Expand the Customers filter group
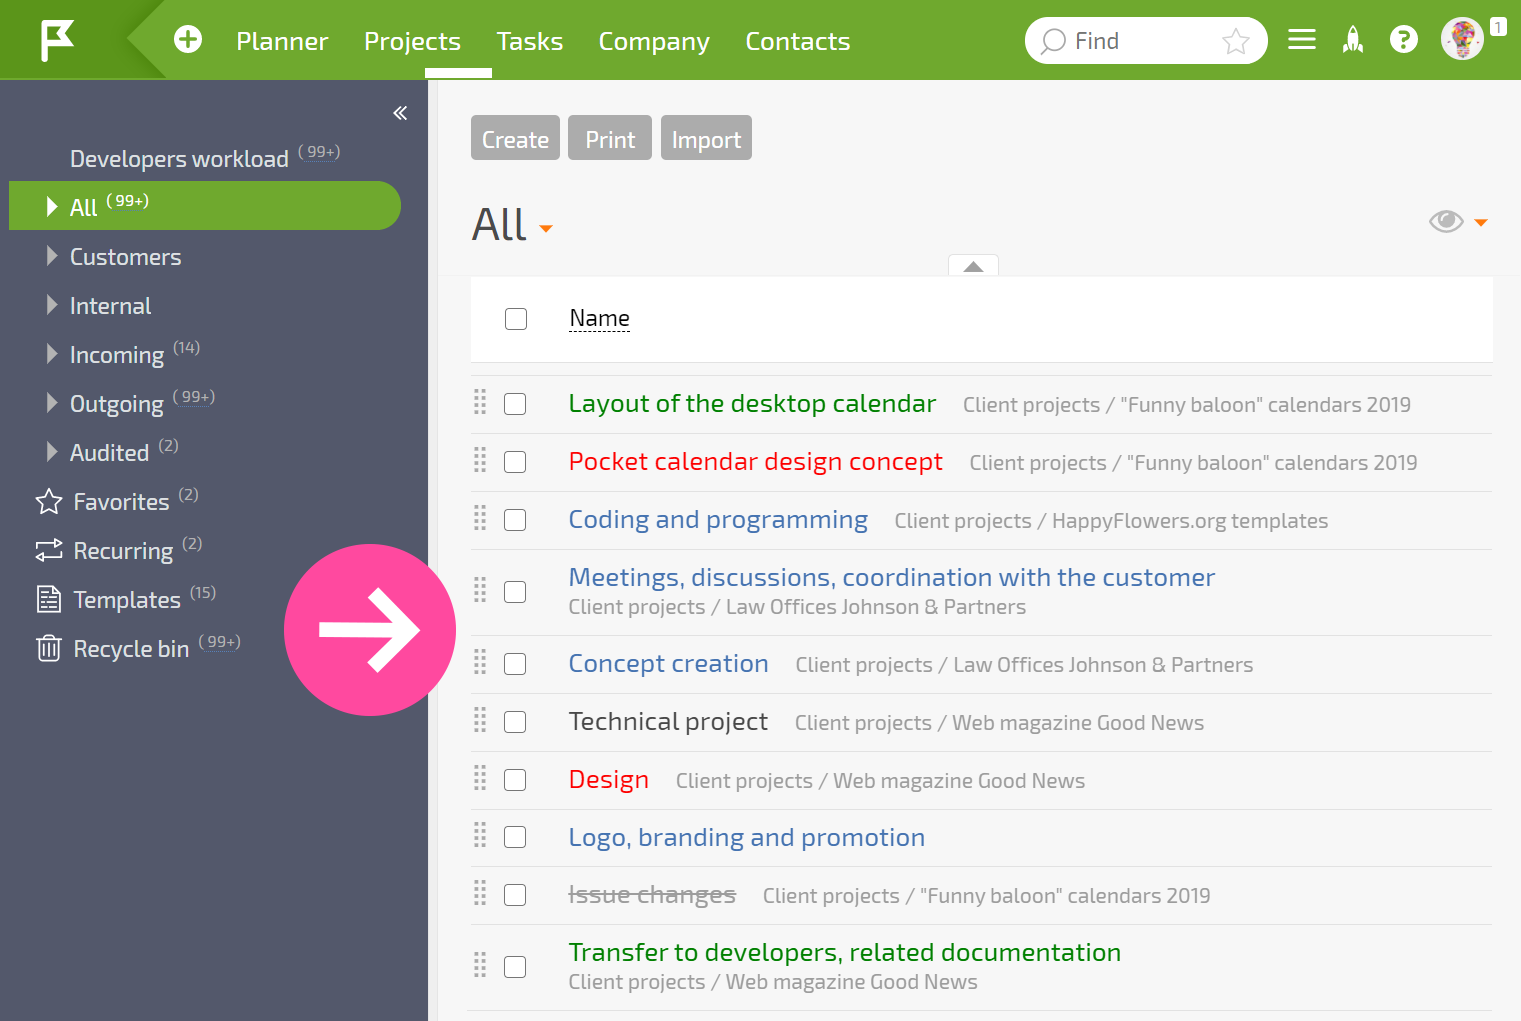 [52, 256]
